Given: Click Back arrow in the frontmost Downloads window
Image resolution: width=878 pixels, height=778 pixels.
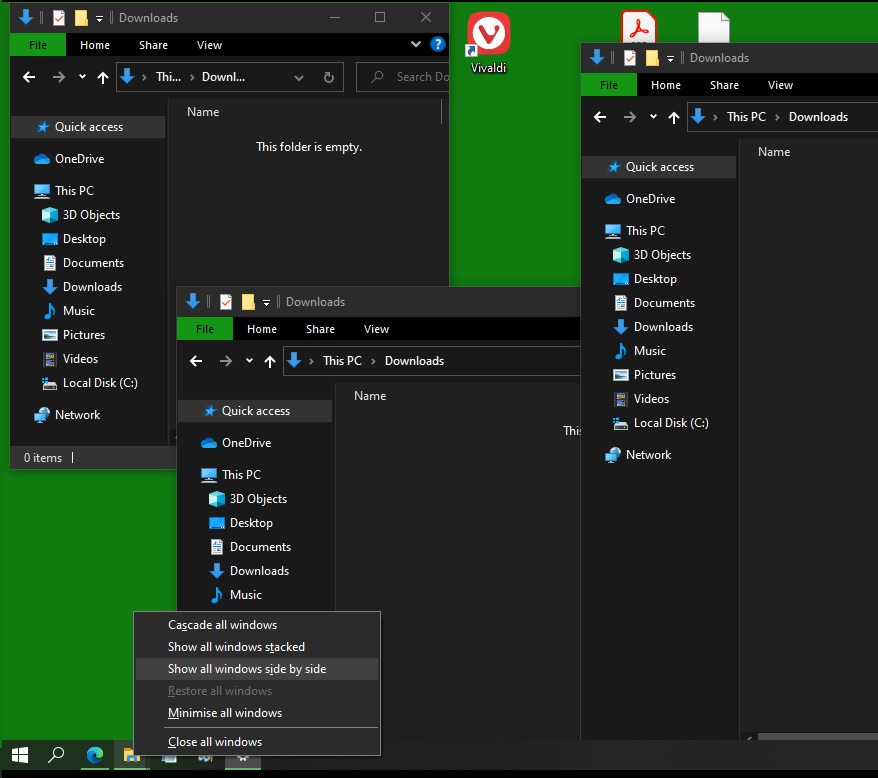Looking at the screenshot, I should [600, 117].
